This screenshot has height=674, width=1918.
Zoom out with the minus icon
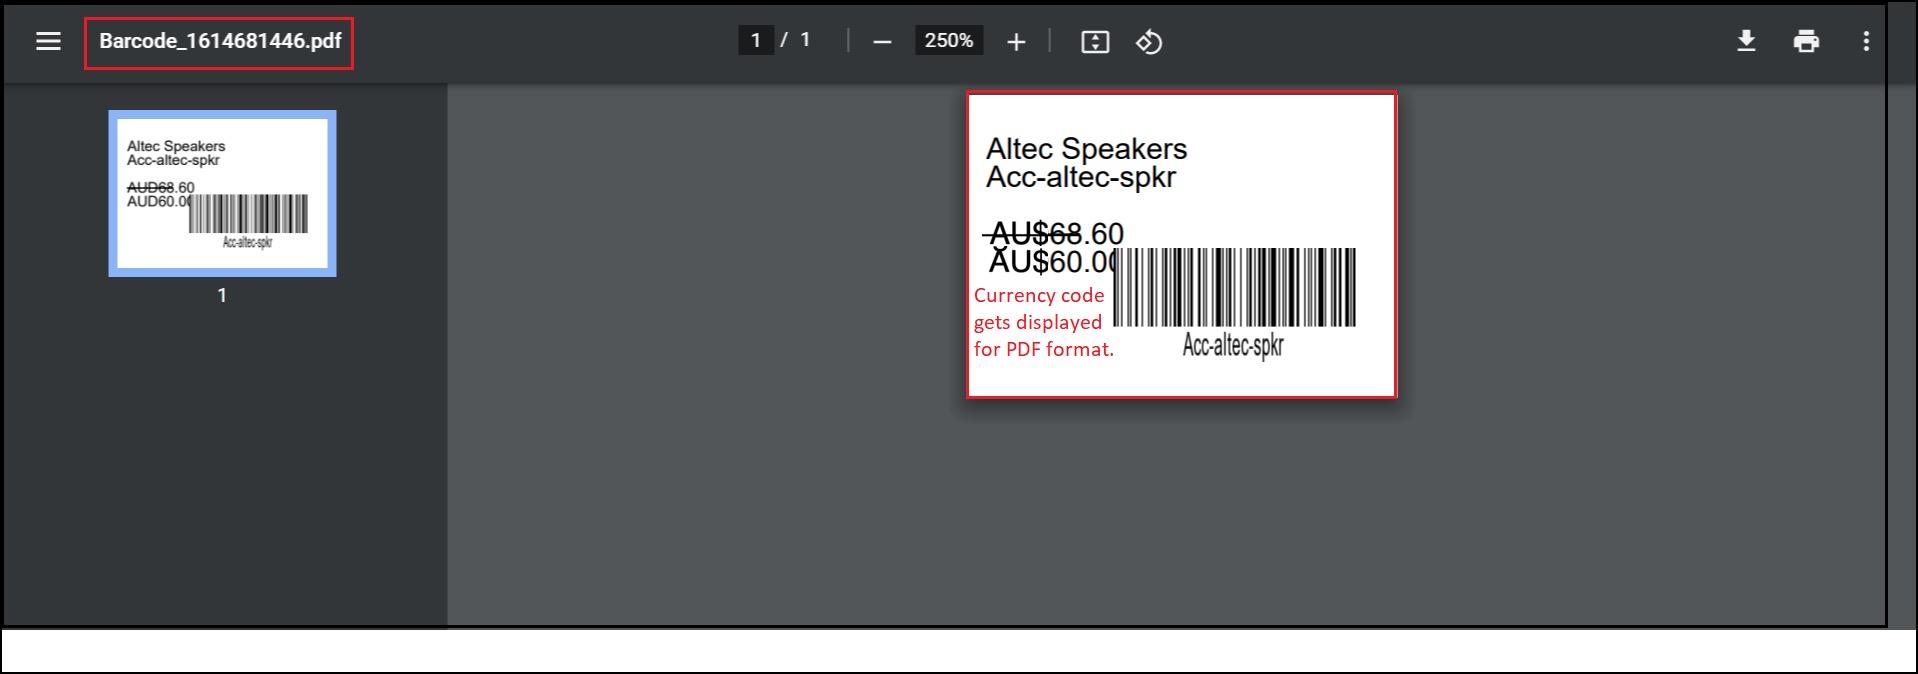point(882,42)
